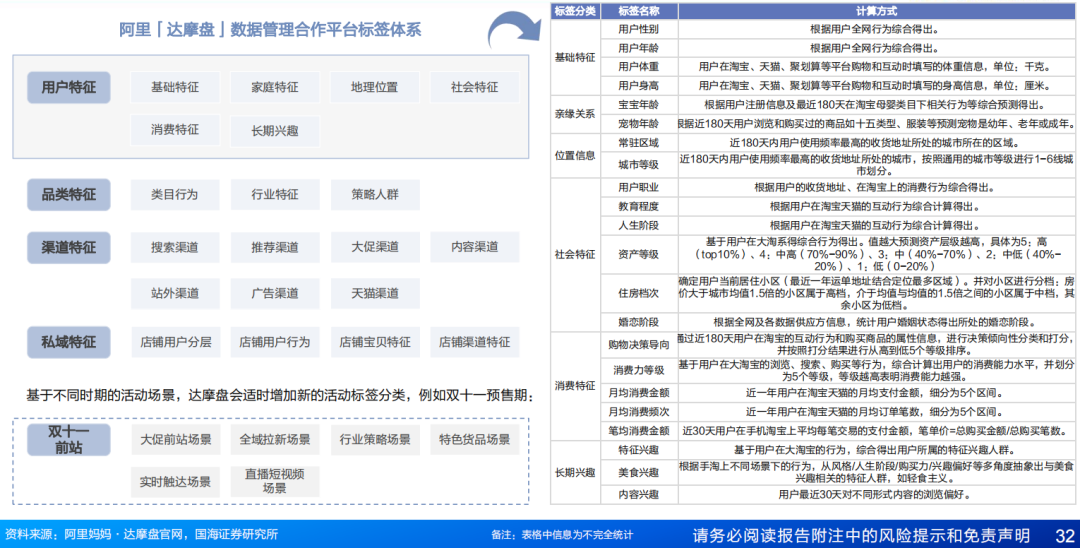Click the 站外渠道 tag box

click(175, 293)
